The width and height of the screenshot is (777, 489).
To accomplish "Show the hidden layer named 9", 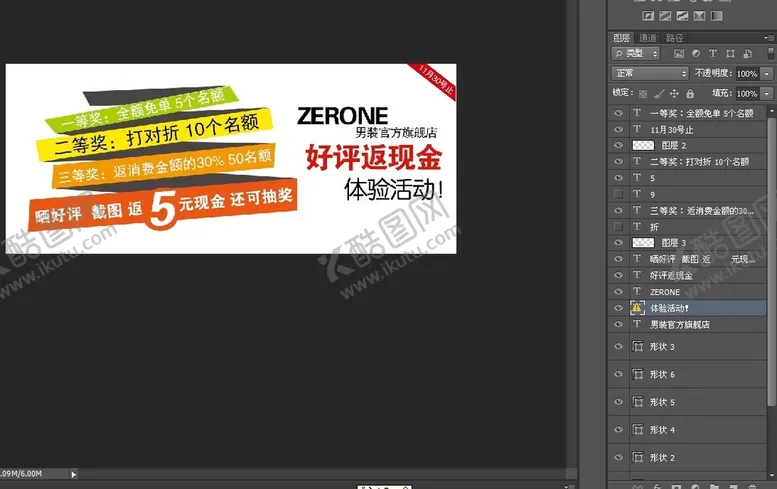I will click(618, 194).
